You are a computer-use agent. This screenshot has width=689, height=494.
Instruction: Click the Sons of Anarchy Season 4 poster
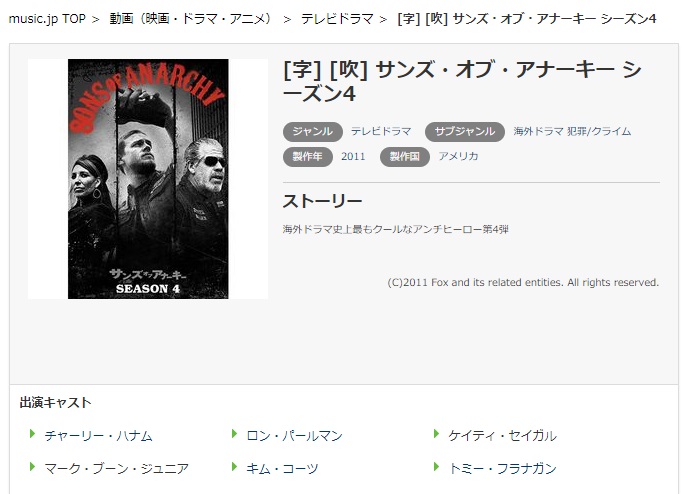(x=148, y=179)
